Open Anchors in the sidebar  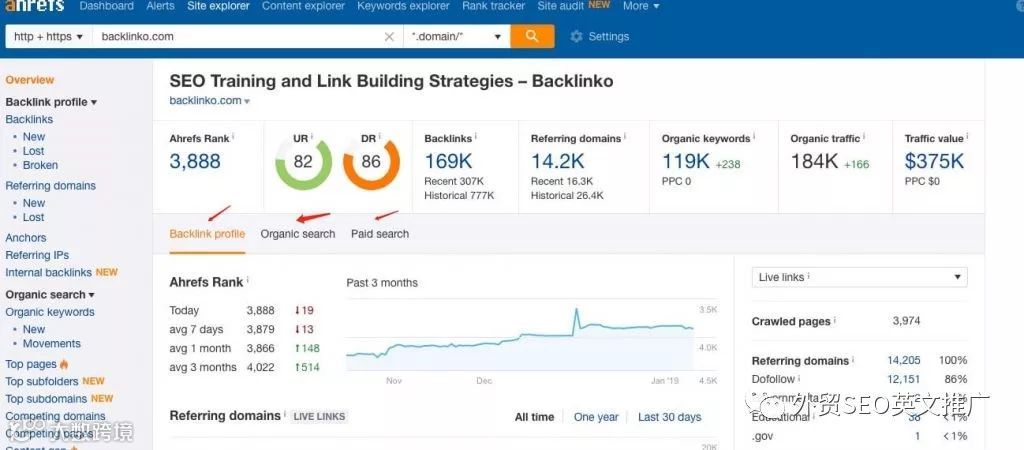pyautogui.click(x=25, y=238)
